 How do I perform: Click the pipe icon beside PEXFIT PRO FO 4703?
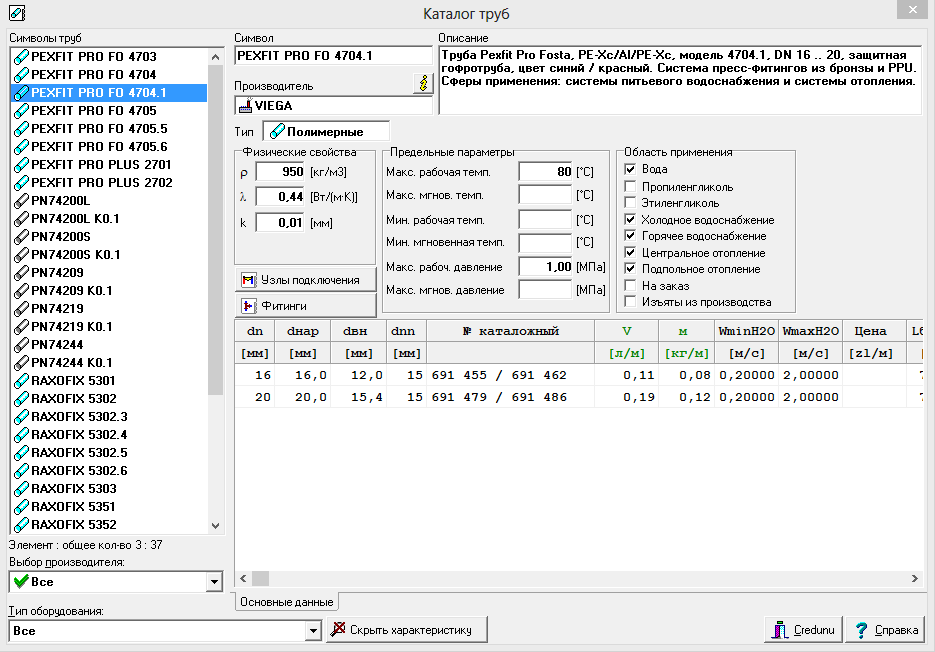[x=21, y=57]
